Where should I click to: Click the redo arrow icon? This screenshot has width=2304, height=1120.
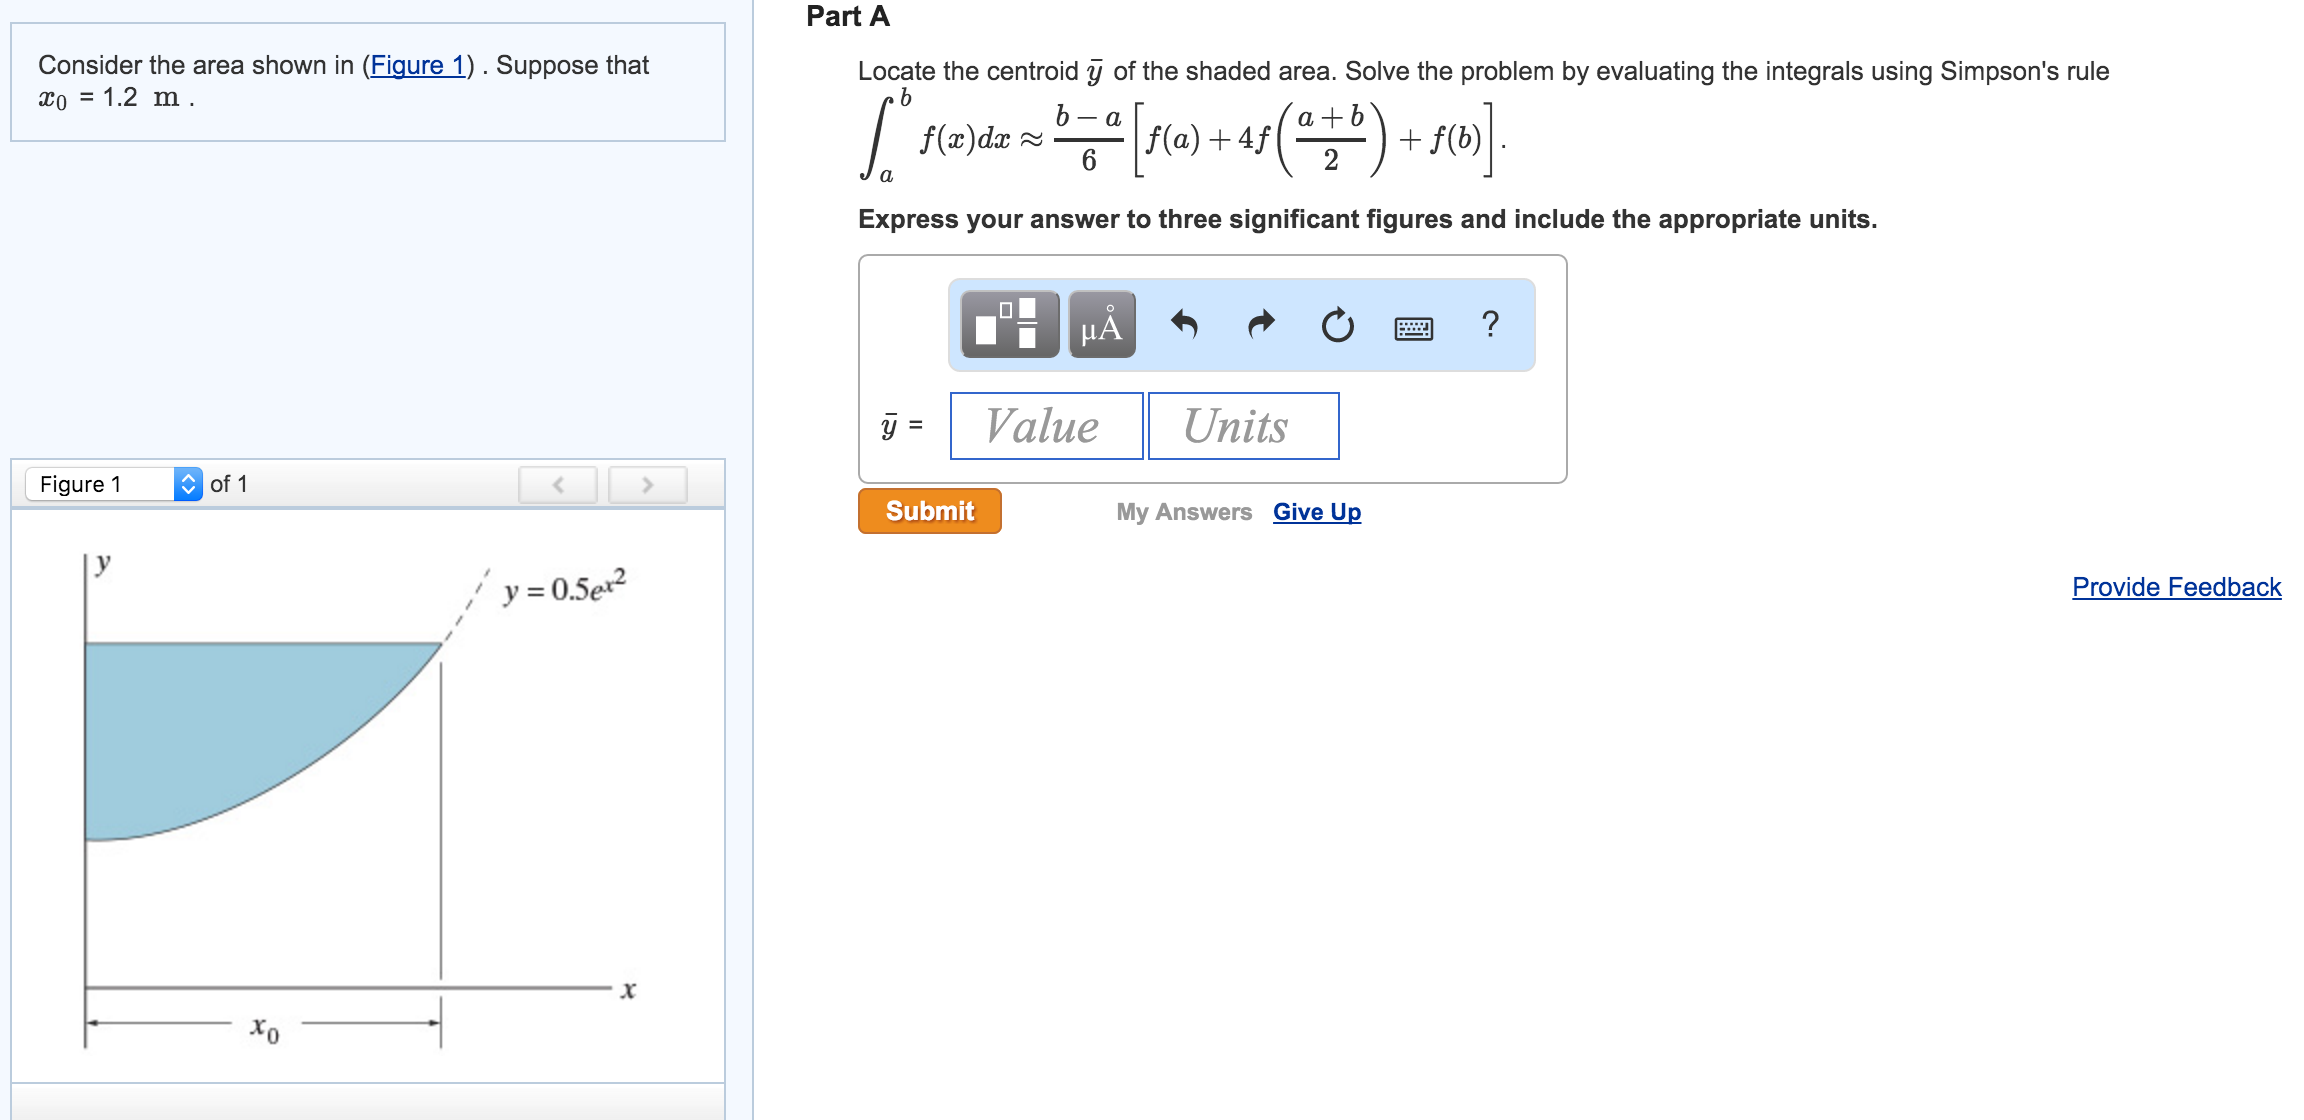point(1261,325)
